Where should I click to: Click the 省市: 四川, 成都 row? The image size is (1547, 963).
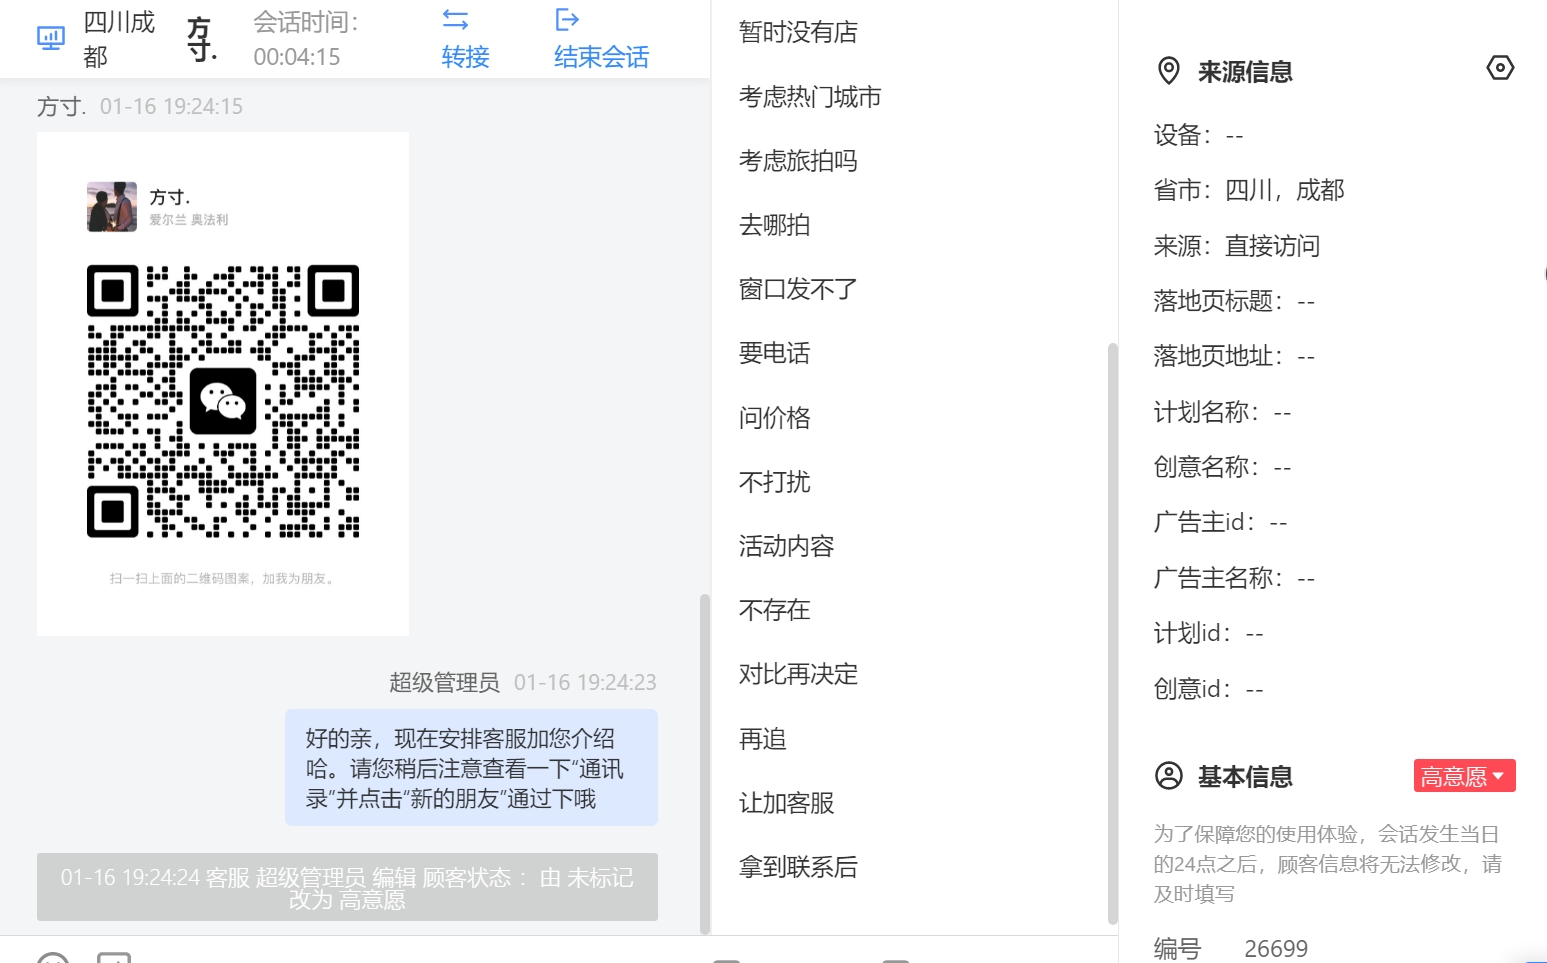click(x=1249, y=190)
